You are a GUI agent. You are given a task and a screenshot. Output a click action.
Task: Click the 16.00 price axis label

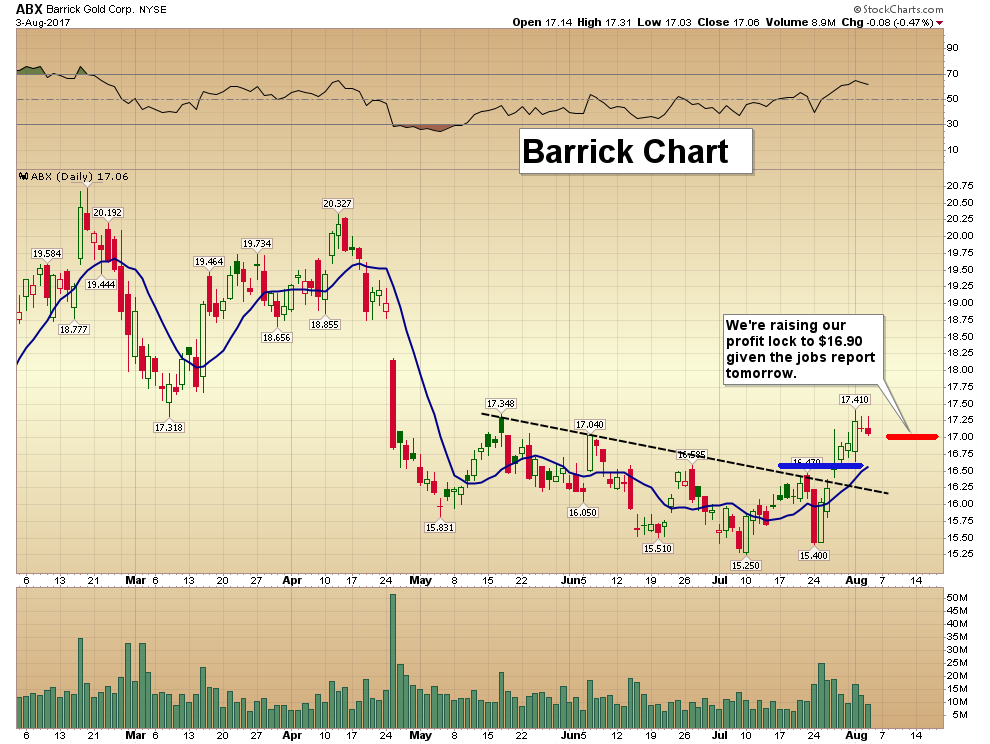click(960, 504)
